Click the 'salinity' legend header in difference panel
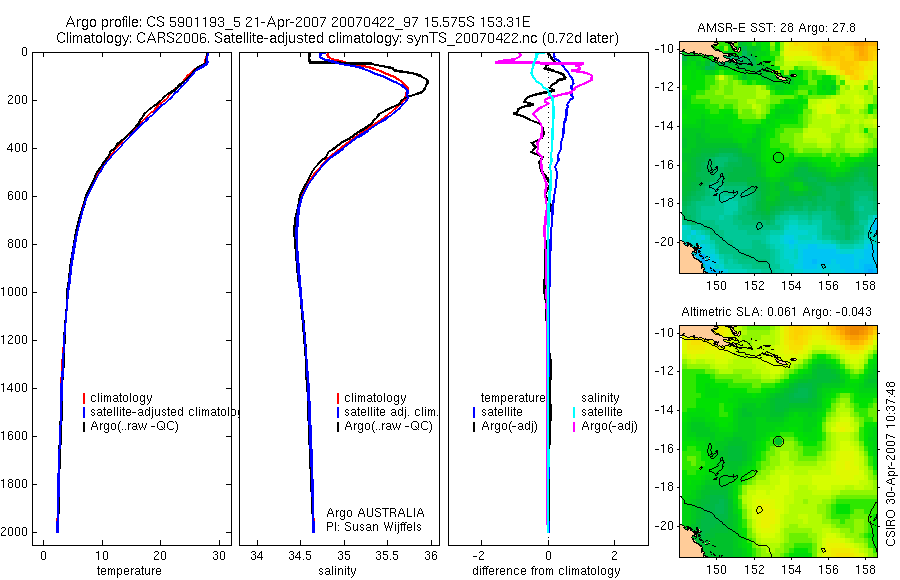 [600, 398]
